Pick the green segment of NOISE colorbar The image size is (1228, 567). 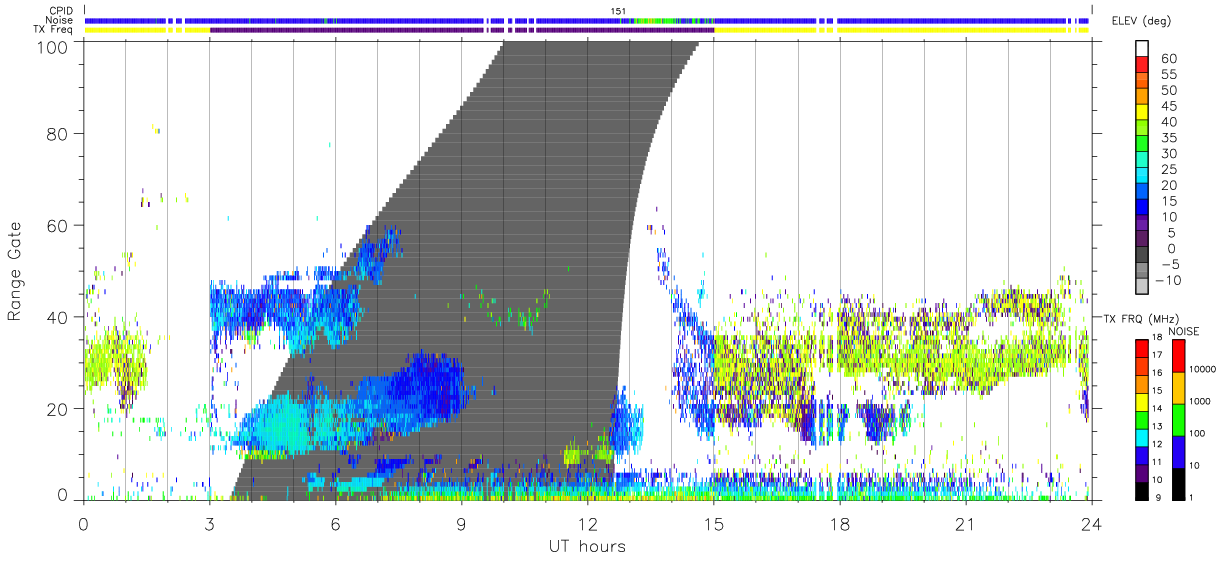[x=1181, y=420]
